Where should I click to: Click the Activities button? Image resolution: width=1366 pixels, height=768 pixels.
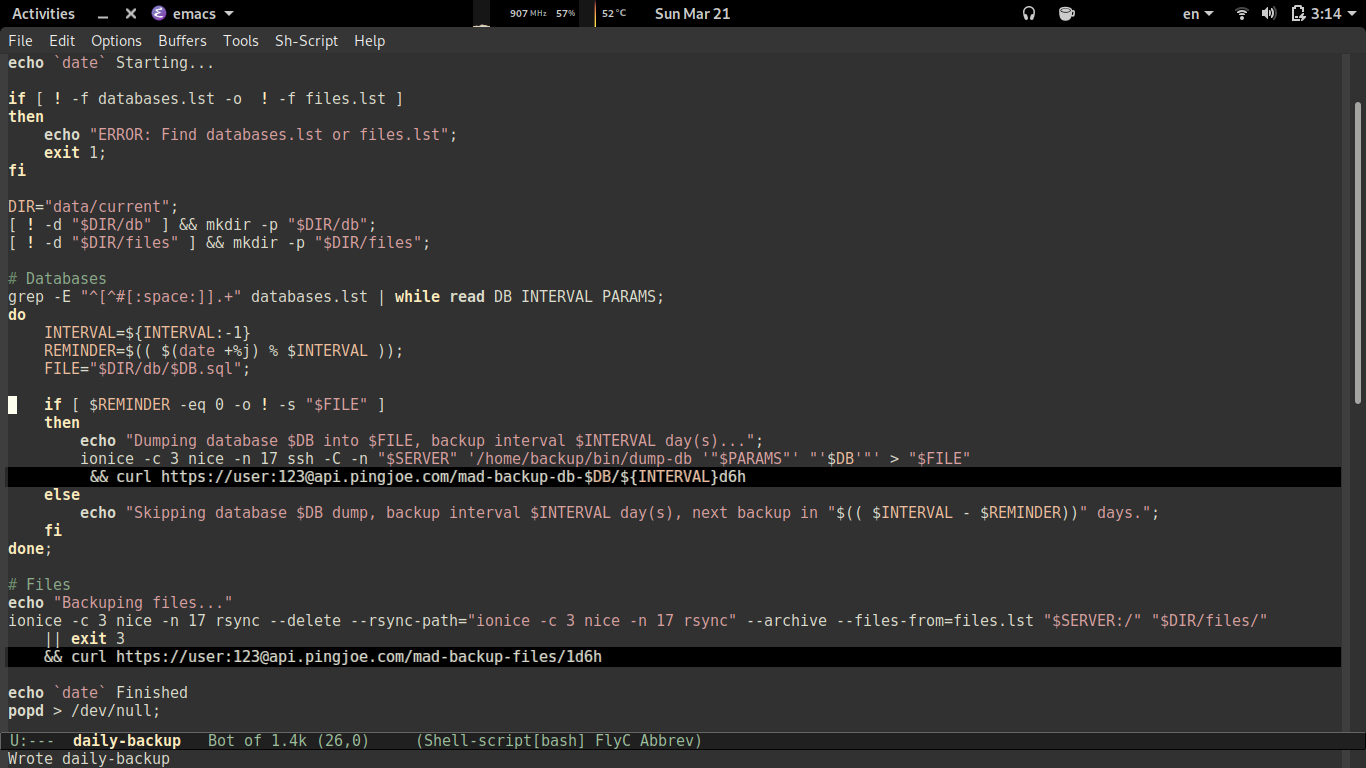(x=43, y=14)
